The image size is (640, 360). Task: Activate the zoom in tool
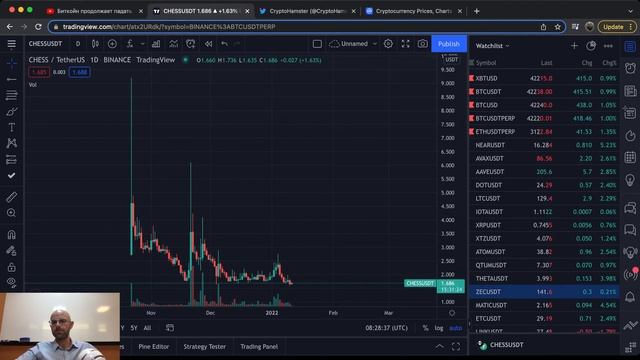coord(11,213)
